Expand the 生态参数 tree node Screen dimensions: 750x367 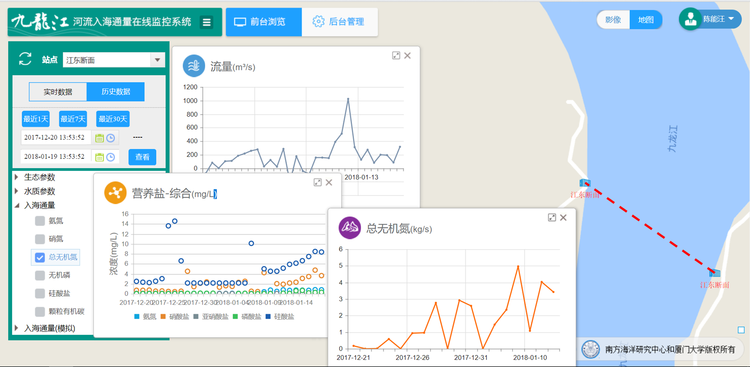click(17, 177)
